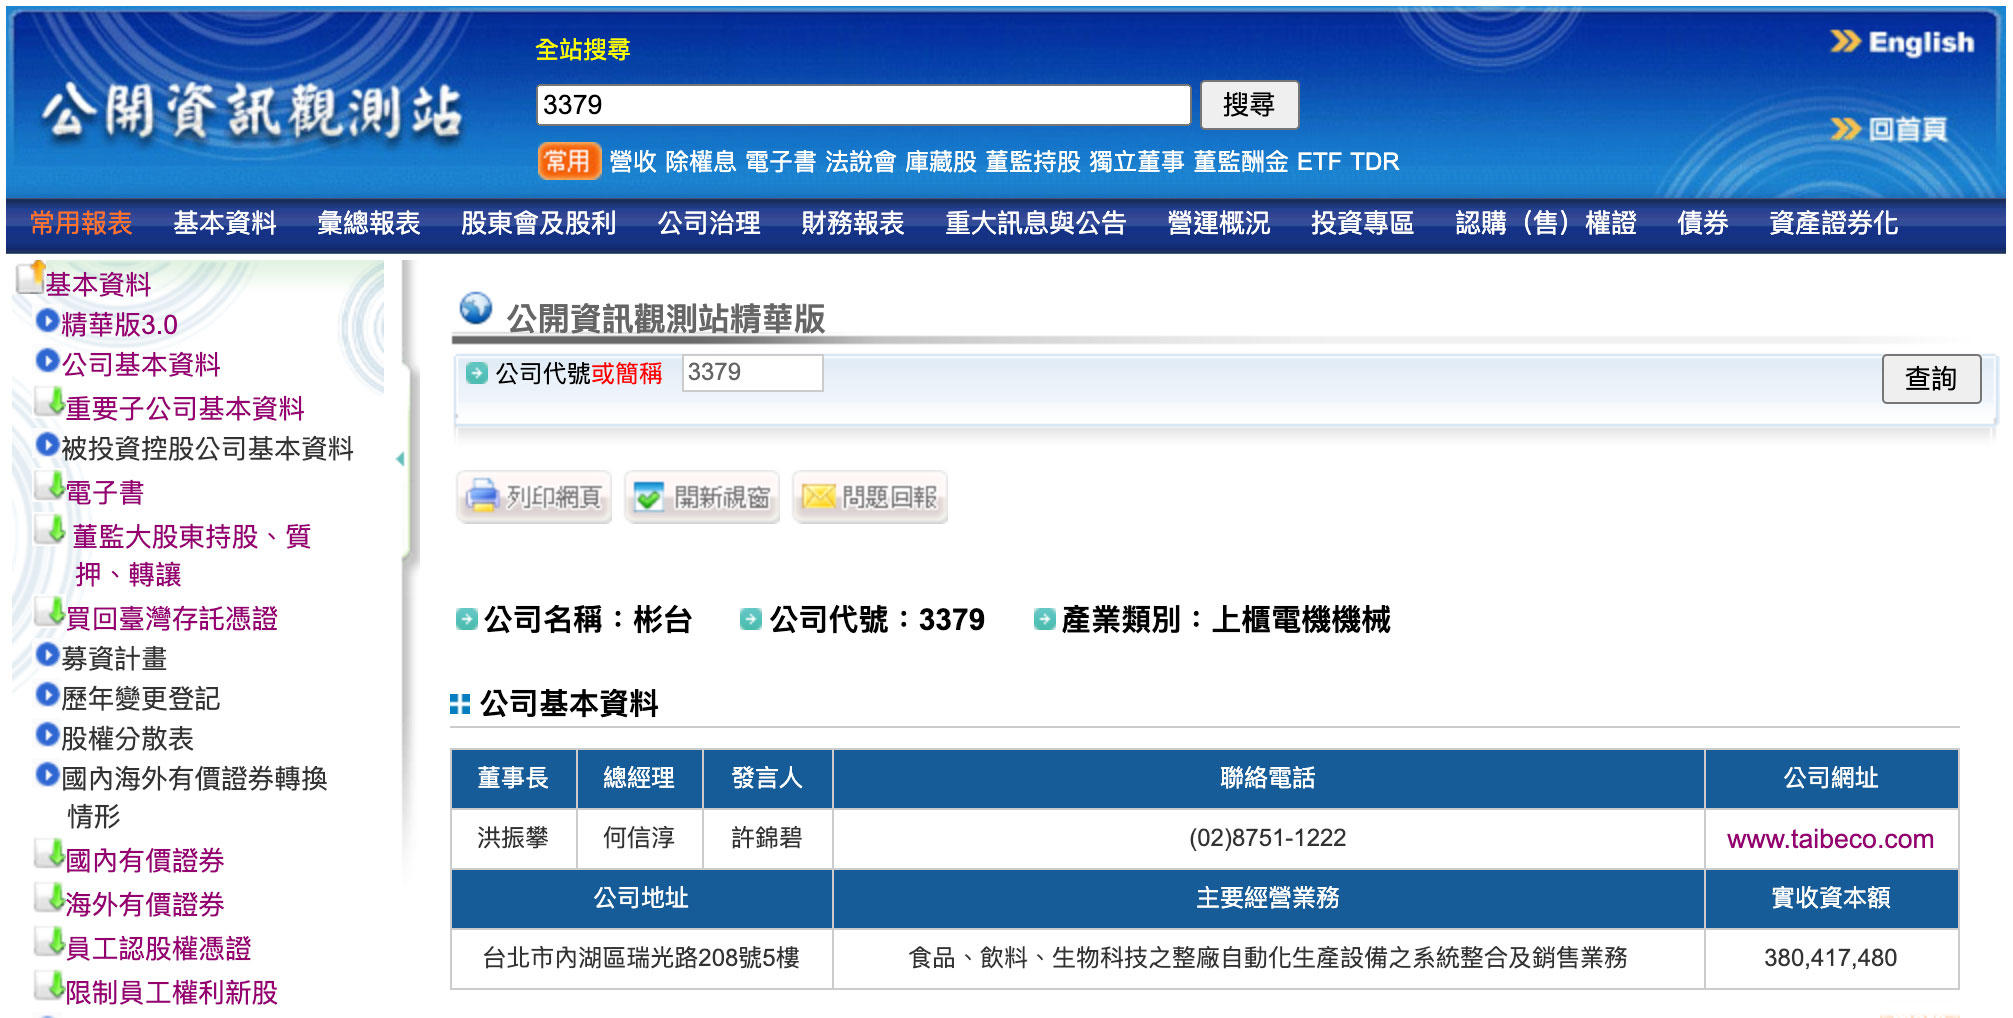Screen dimensions: 2013x1018
Task: Open the 彙總報表 menu
Action: pos(369,223)
